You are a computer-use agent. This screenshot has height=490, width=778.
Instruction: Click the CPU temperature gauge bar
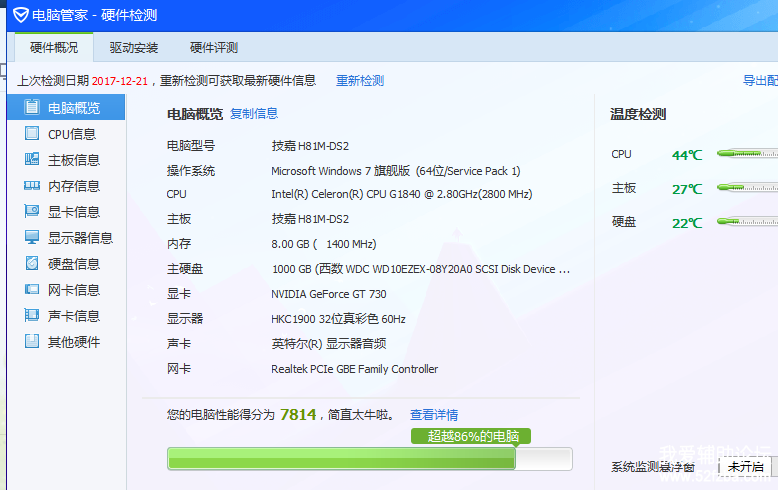pos(747,154)
